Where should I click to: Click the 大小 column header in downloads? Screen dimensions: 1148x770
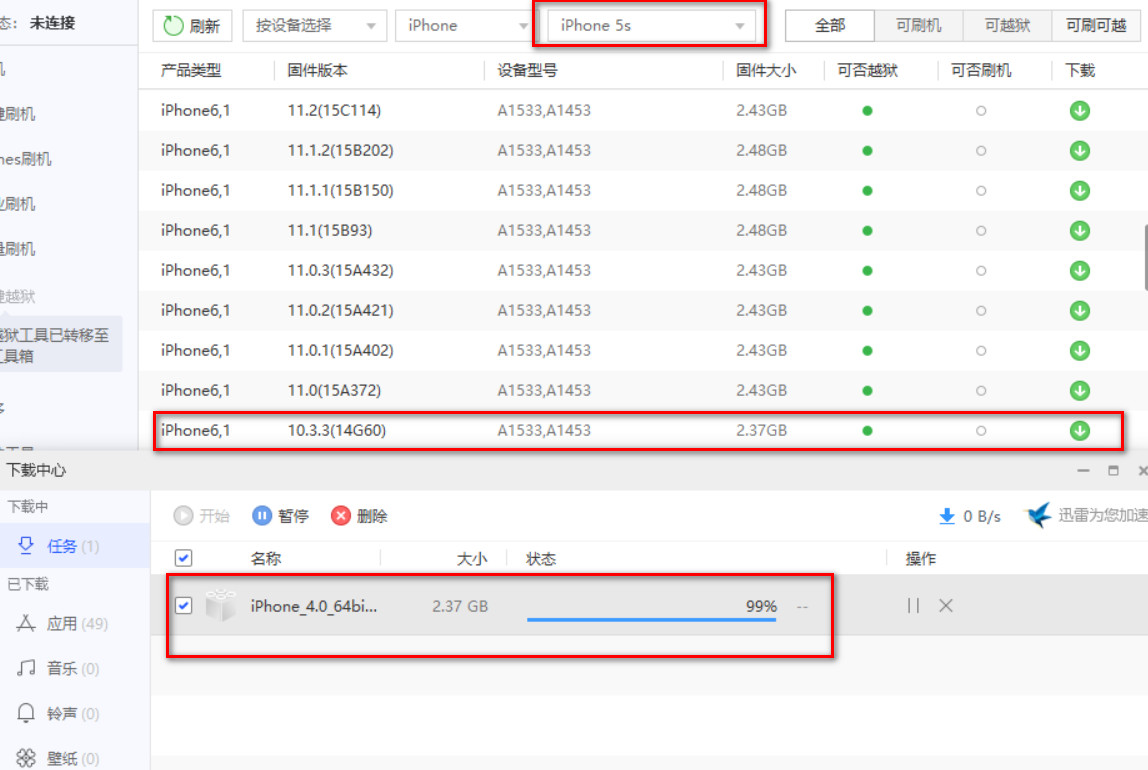[472, 559]
